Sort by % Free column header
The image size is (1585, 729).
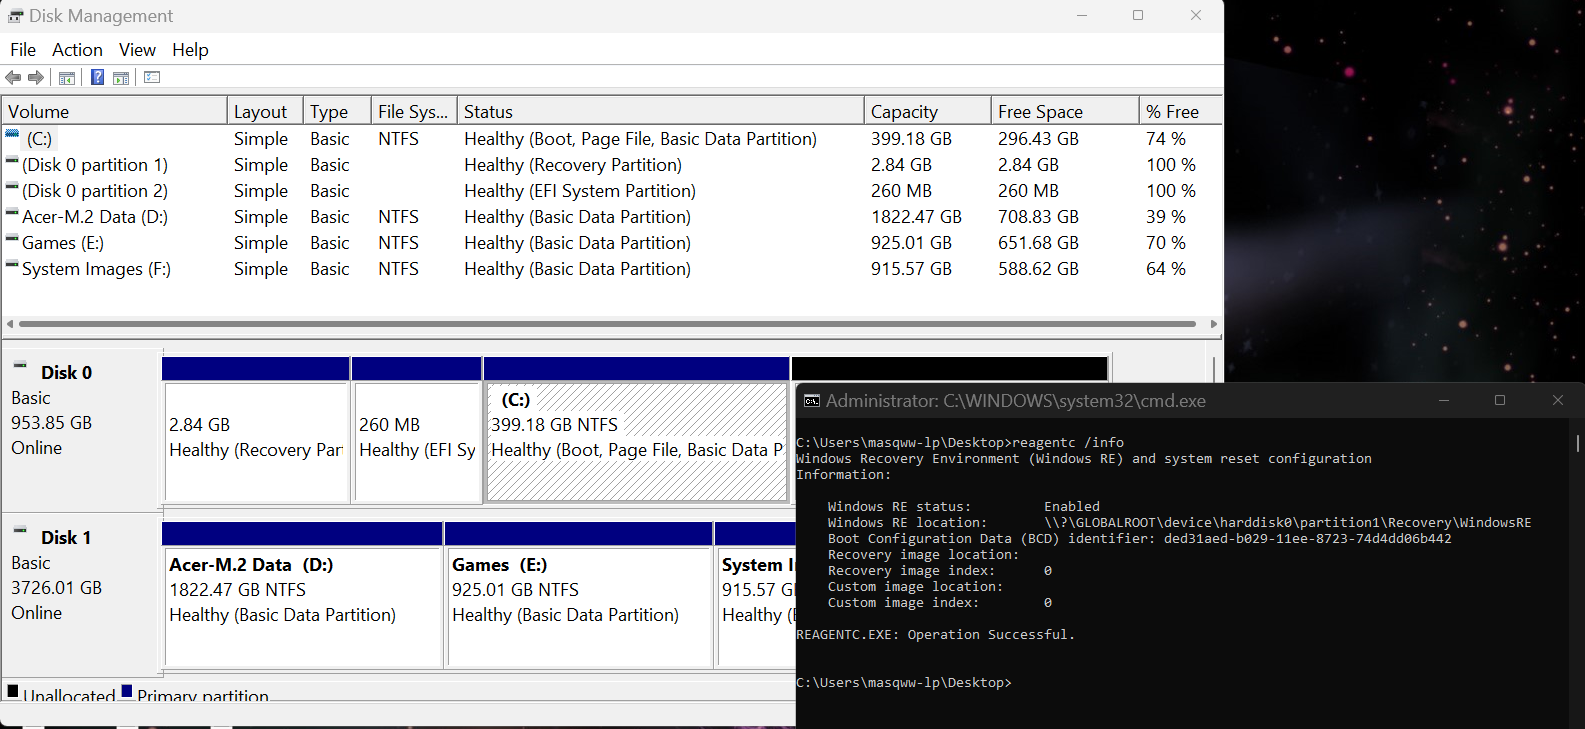tap(1181, 112)
